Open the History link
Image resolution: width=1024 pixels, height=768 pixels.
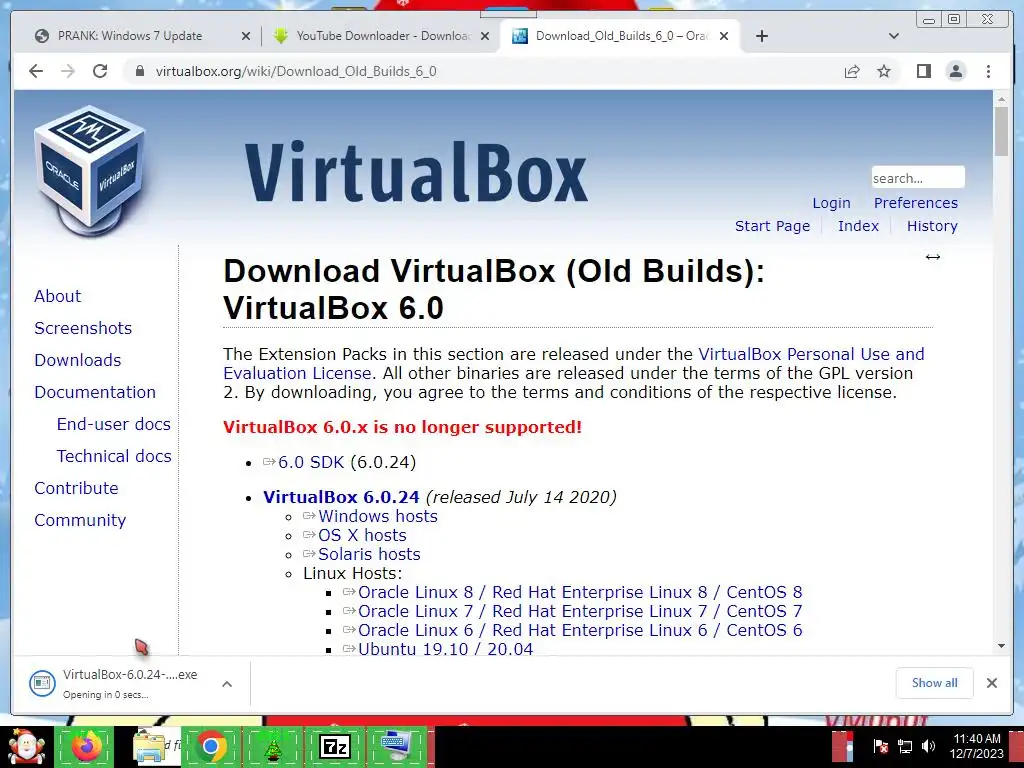(x=932, y=226)
